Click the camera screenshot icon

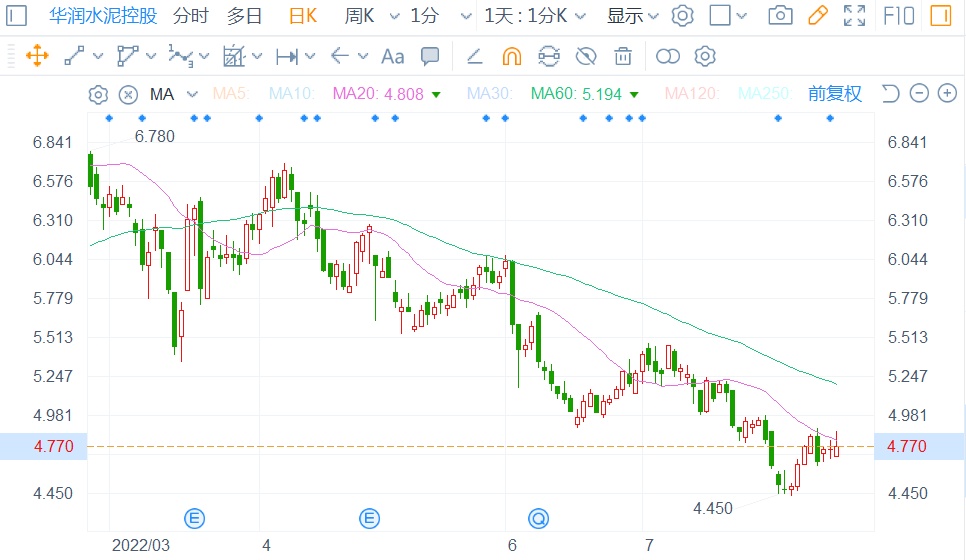pos(780,16)
